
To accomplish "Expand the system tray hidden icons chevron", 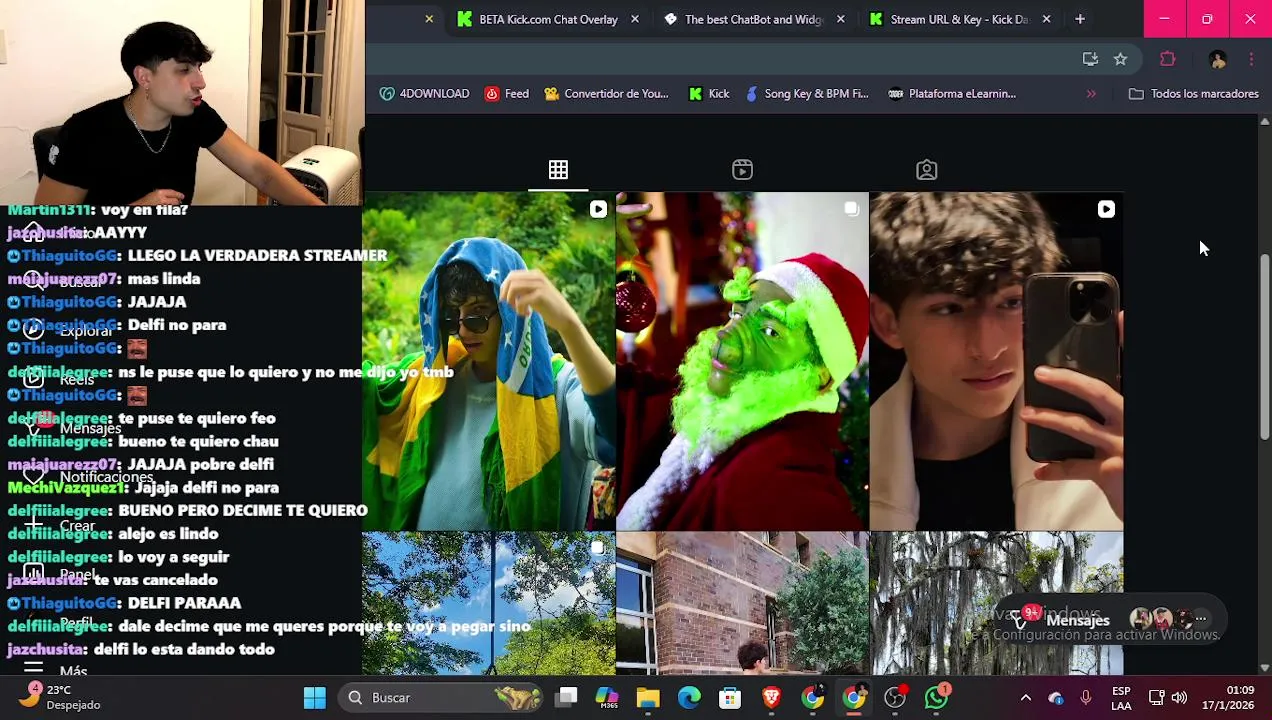I will point(1025,698).
